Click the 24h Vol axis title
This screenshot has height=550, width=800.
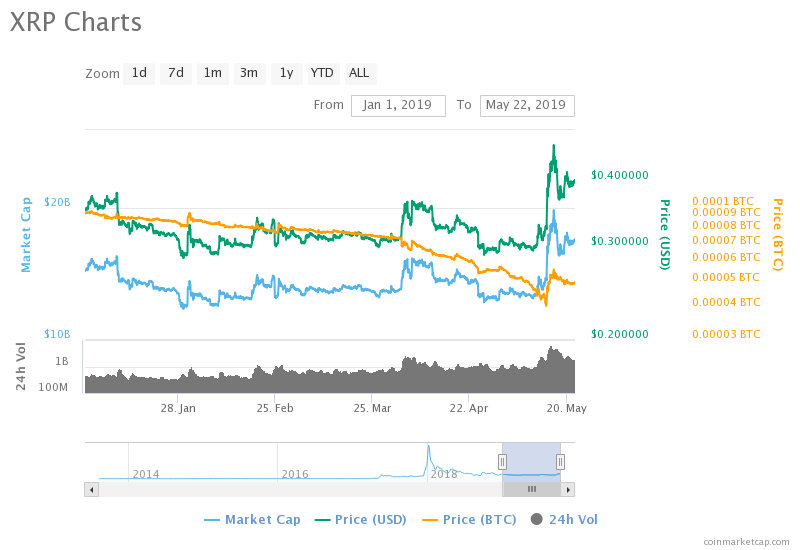[x=20, y=366]
